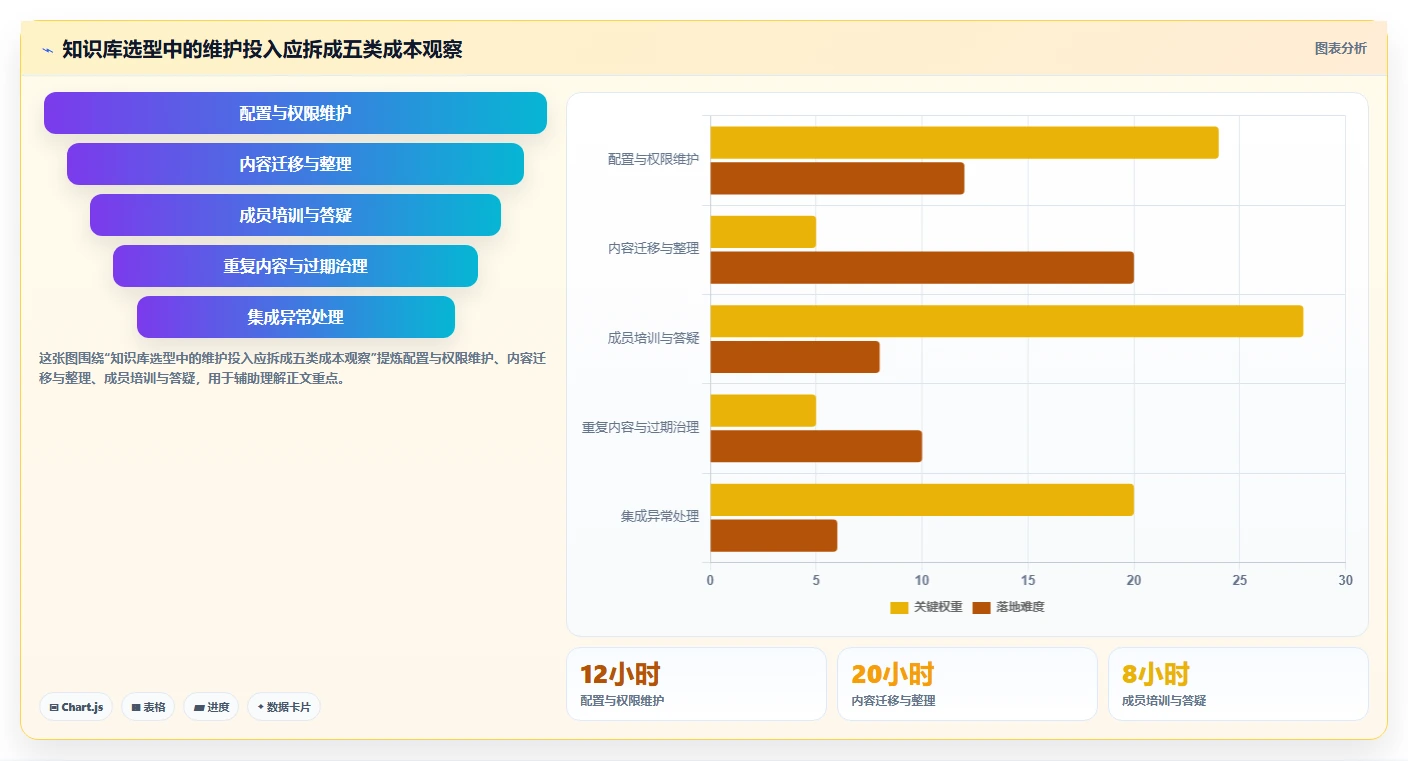This screenshot has height=761, width=1408.
Task: Select the 重复内容与过期治理 funnel stage
Action: (295, 266)
